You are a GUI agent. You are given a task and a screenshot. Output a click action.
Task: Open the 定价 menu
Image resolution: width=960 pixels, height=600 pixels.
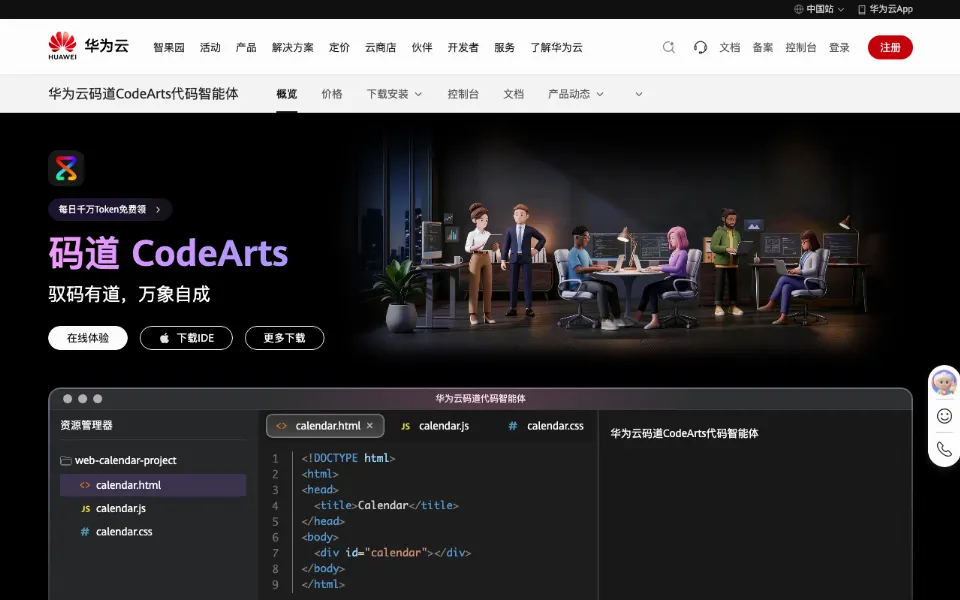click(339, 47)
